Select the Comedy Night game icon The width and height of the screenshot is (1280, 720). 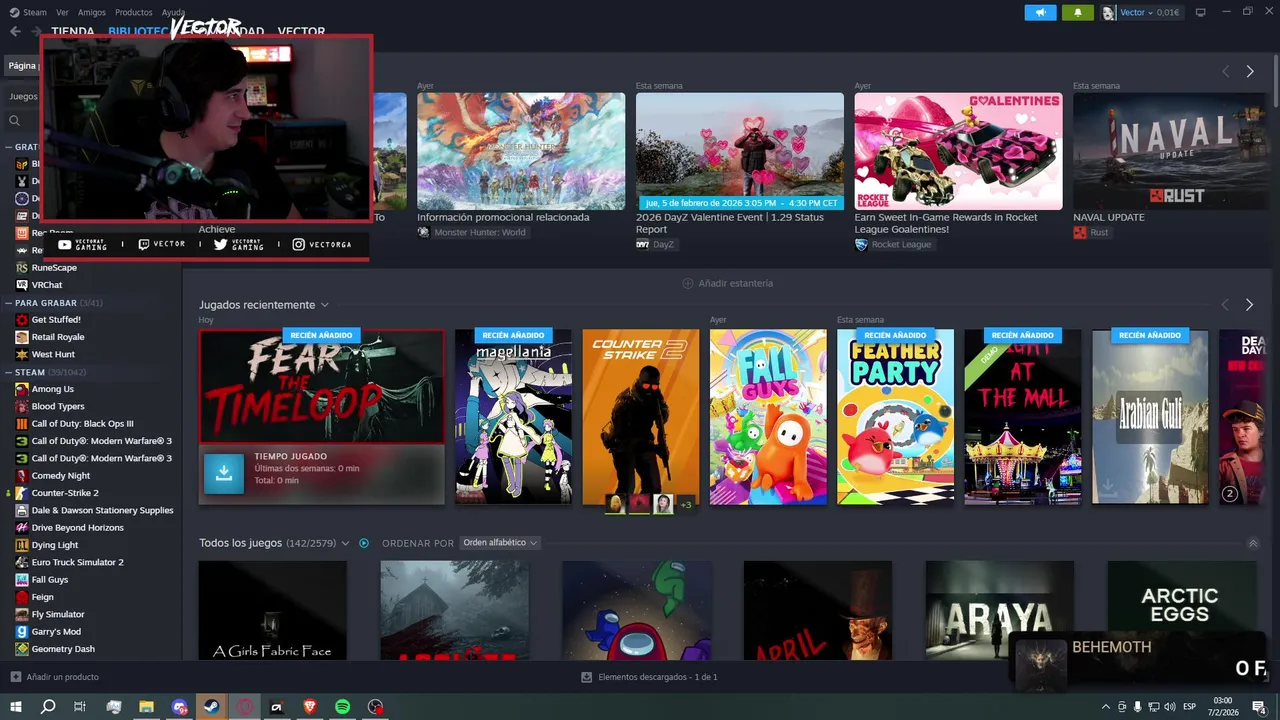[x=22, y=476]
